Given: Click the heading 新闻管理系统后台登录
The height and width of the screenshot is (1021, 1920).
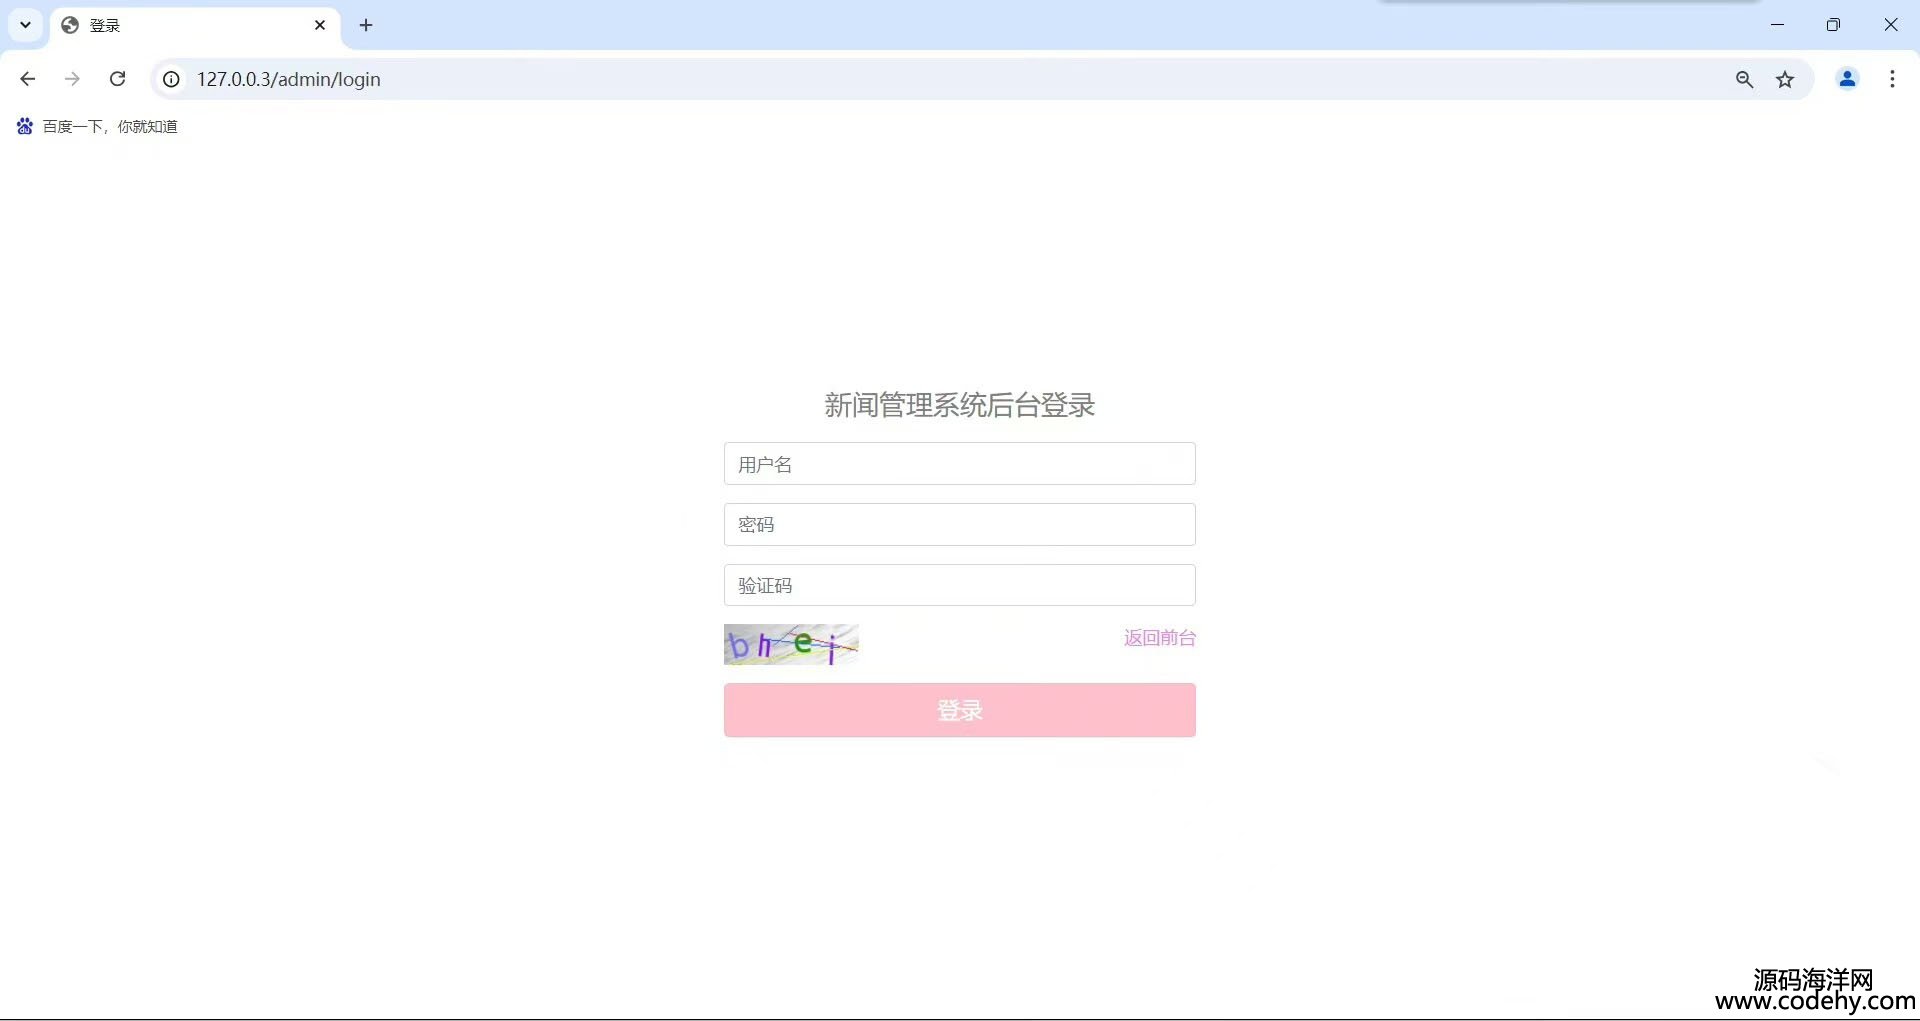Looking at the screenshot, I should (959, 405).
